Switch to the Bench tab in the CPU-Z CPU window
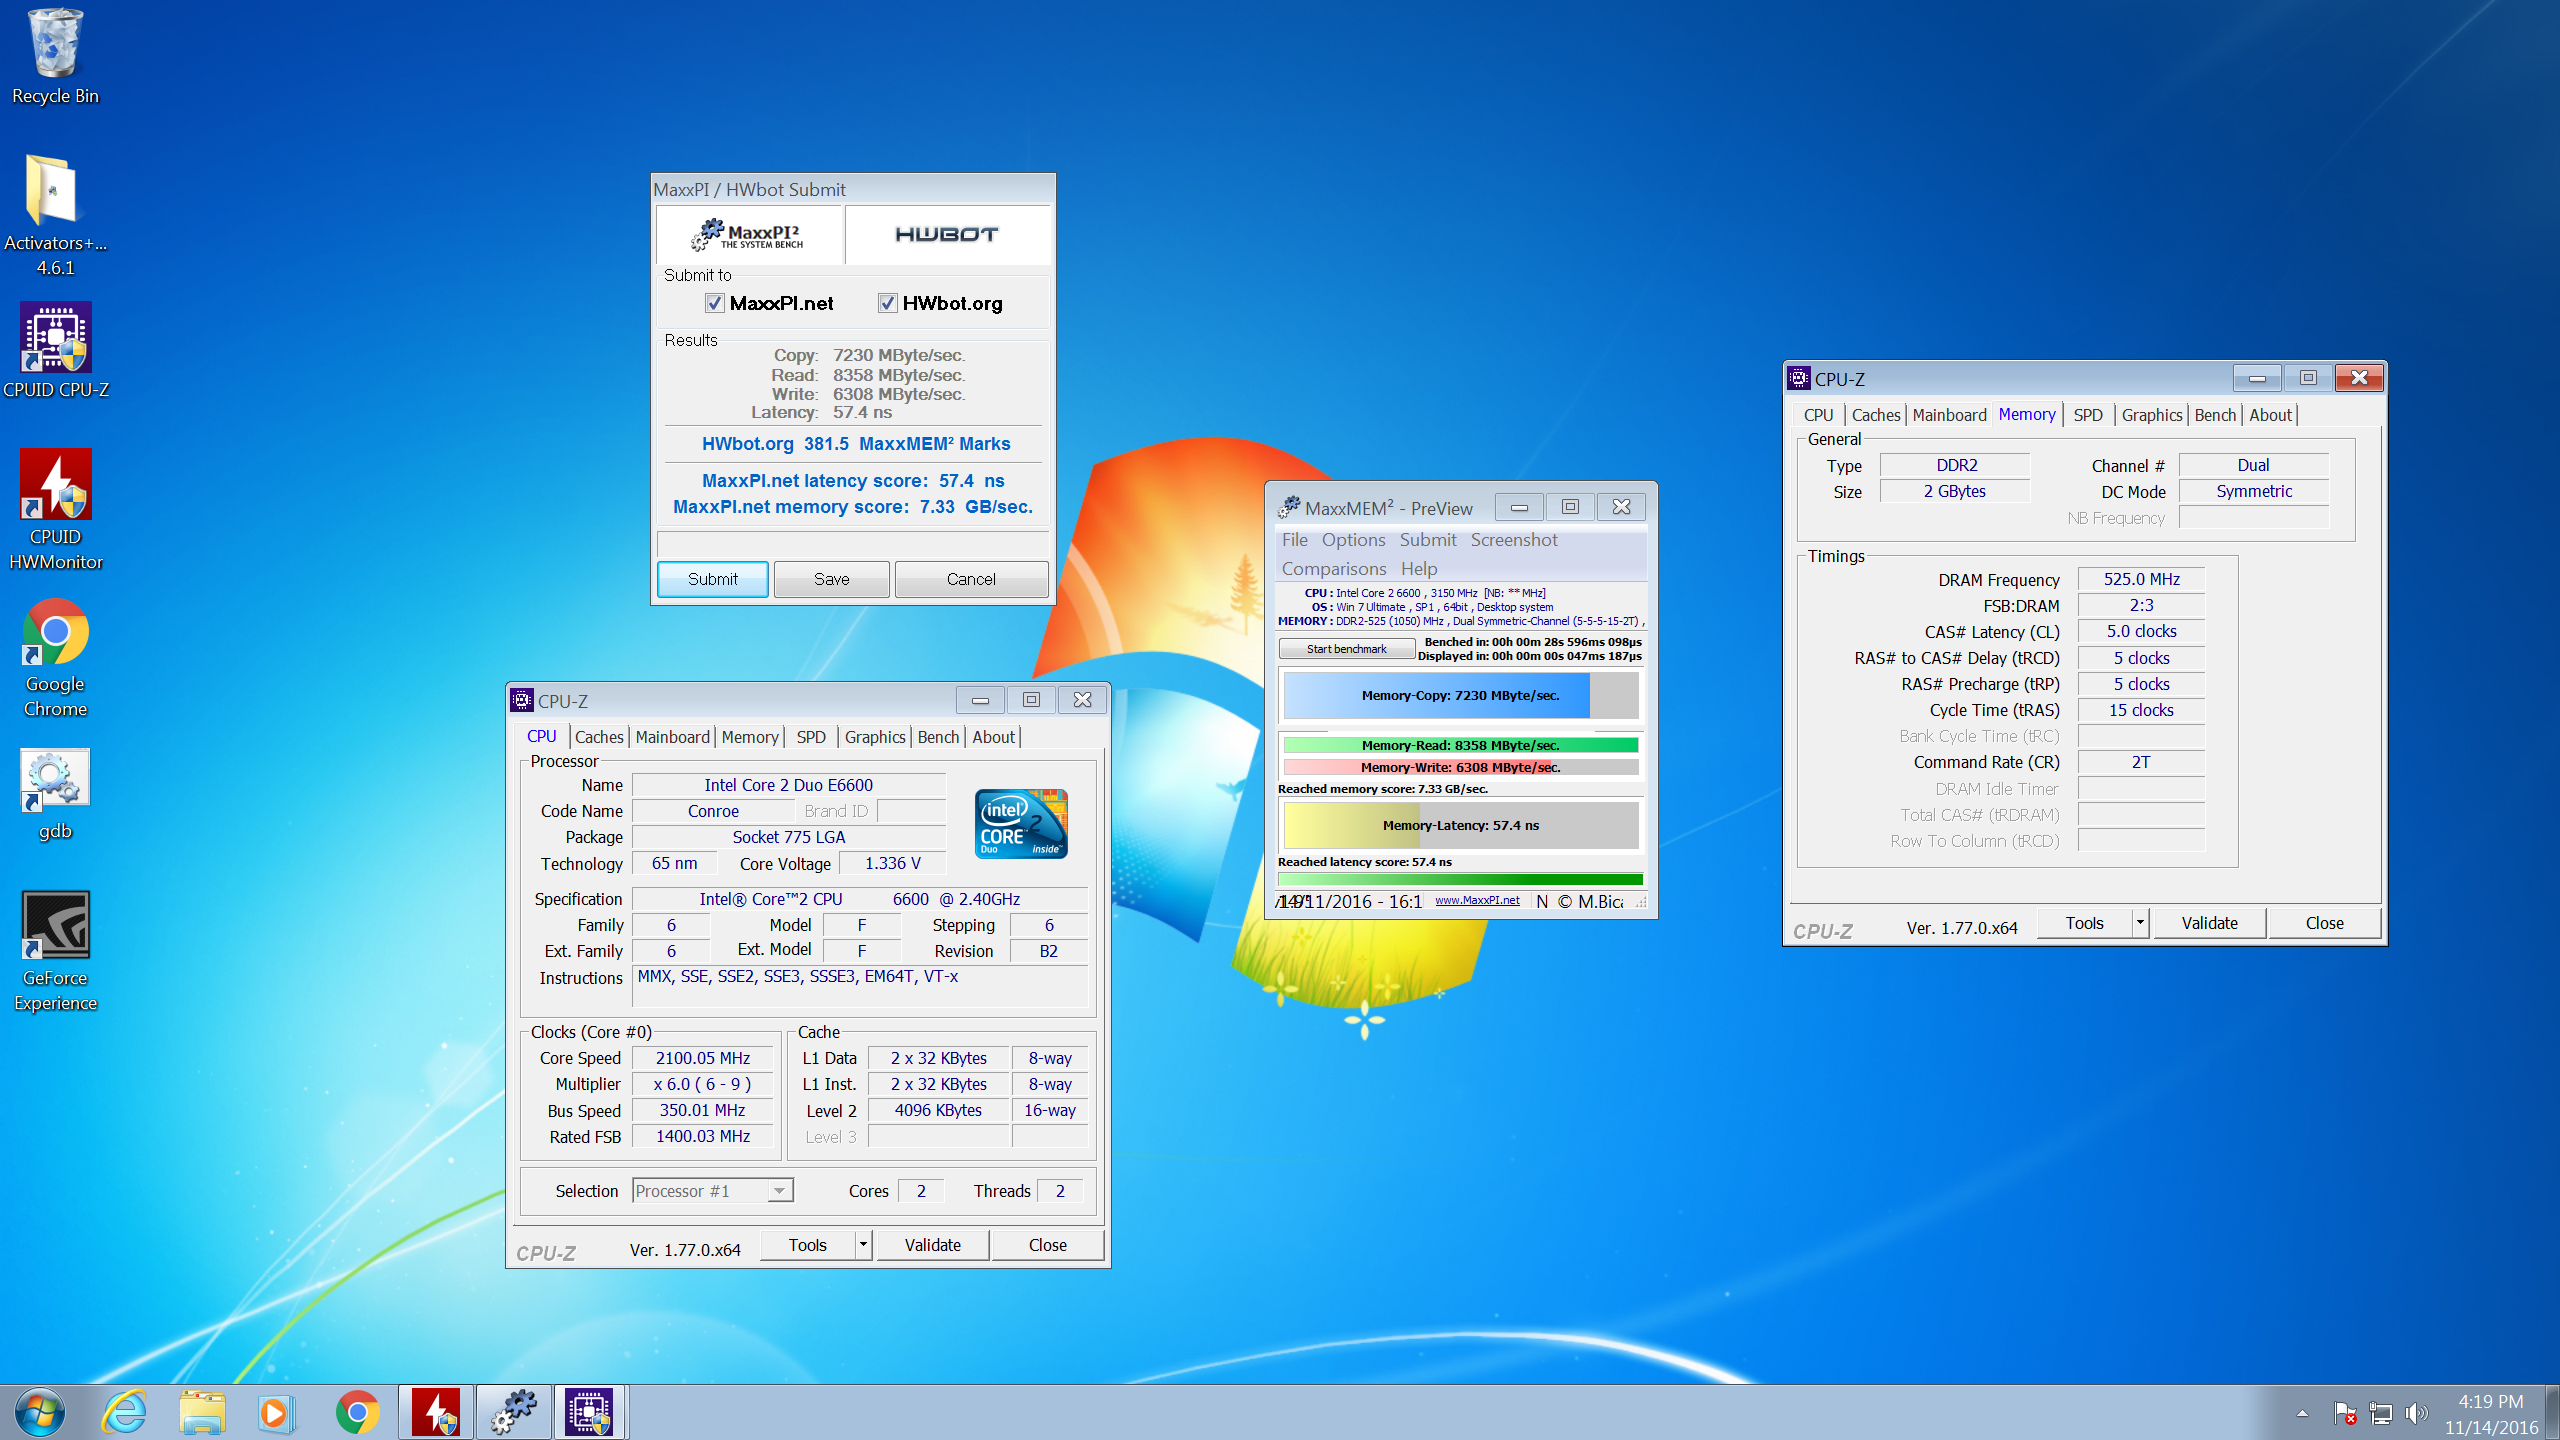The width and height of the screenshot is (2560, 1440). pos(938,737)
